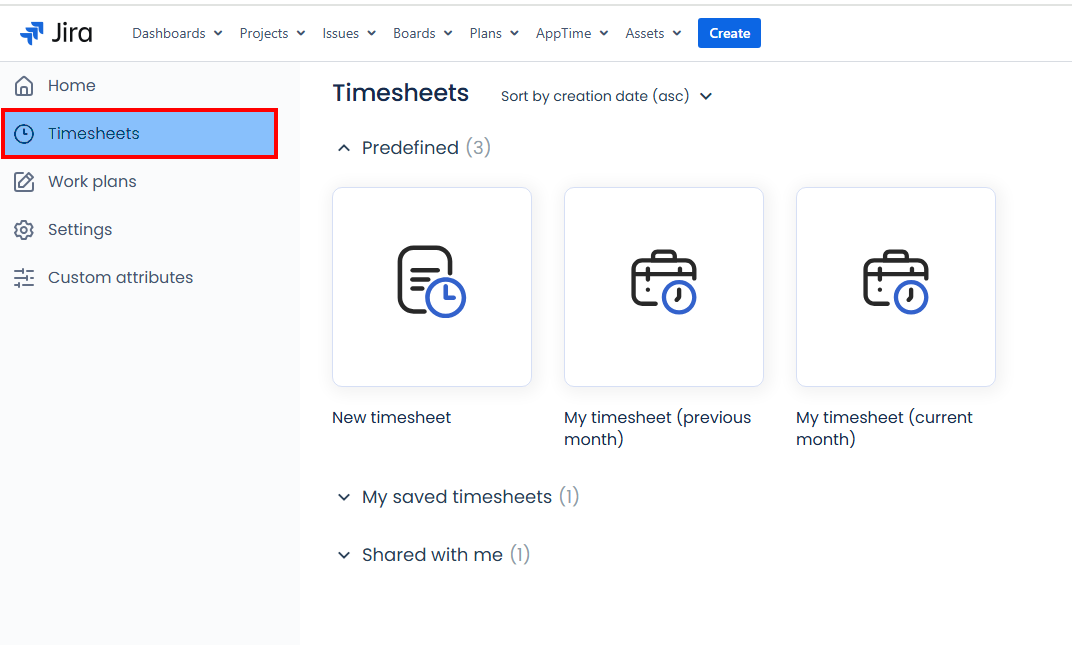Click the Home house icon in sidebar

coord(24,86)
